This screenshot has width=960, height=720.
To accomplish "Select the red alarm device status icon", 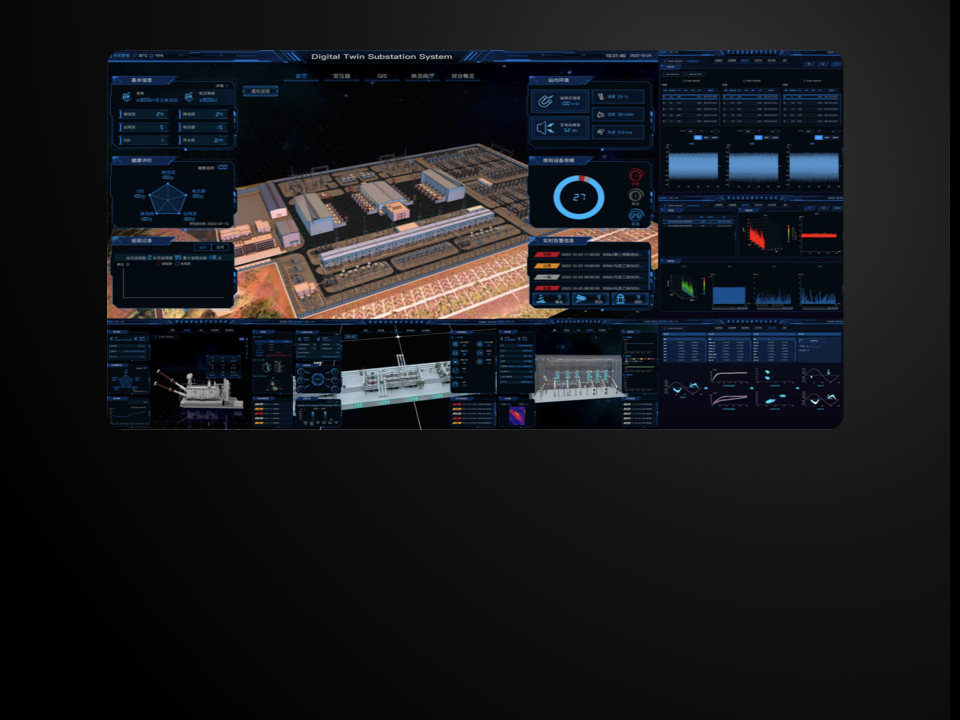I will [x=635, y=175].
